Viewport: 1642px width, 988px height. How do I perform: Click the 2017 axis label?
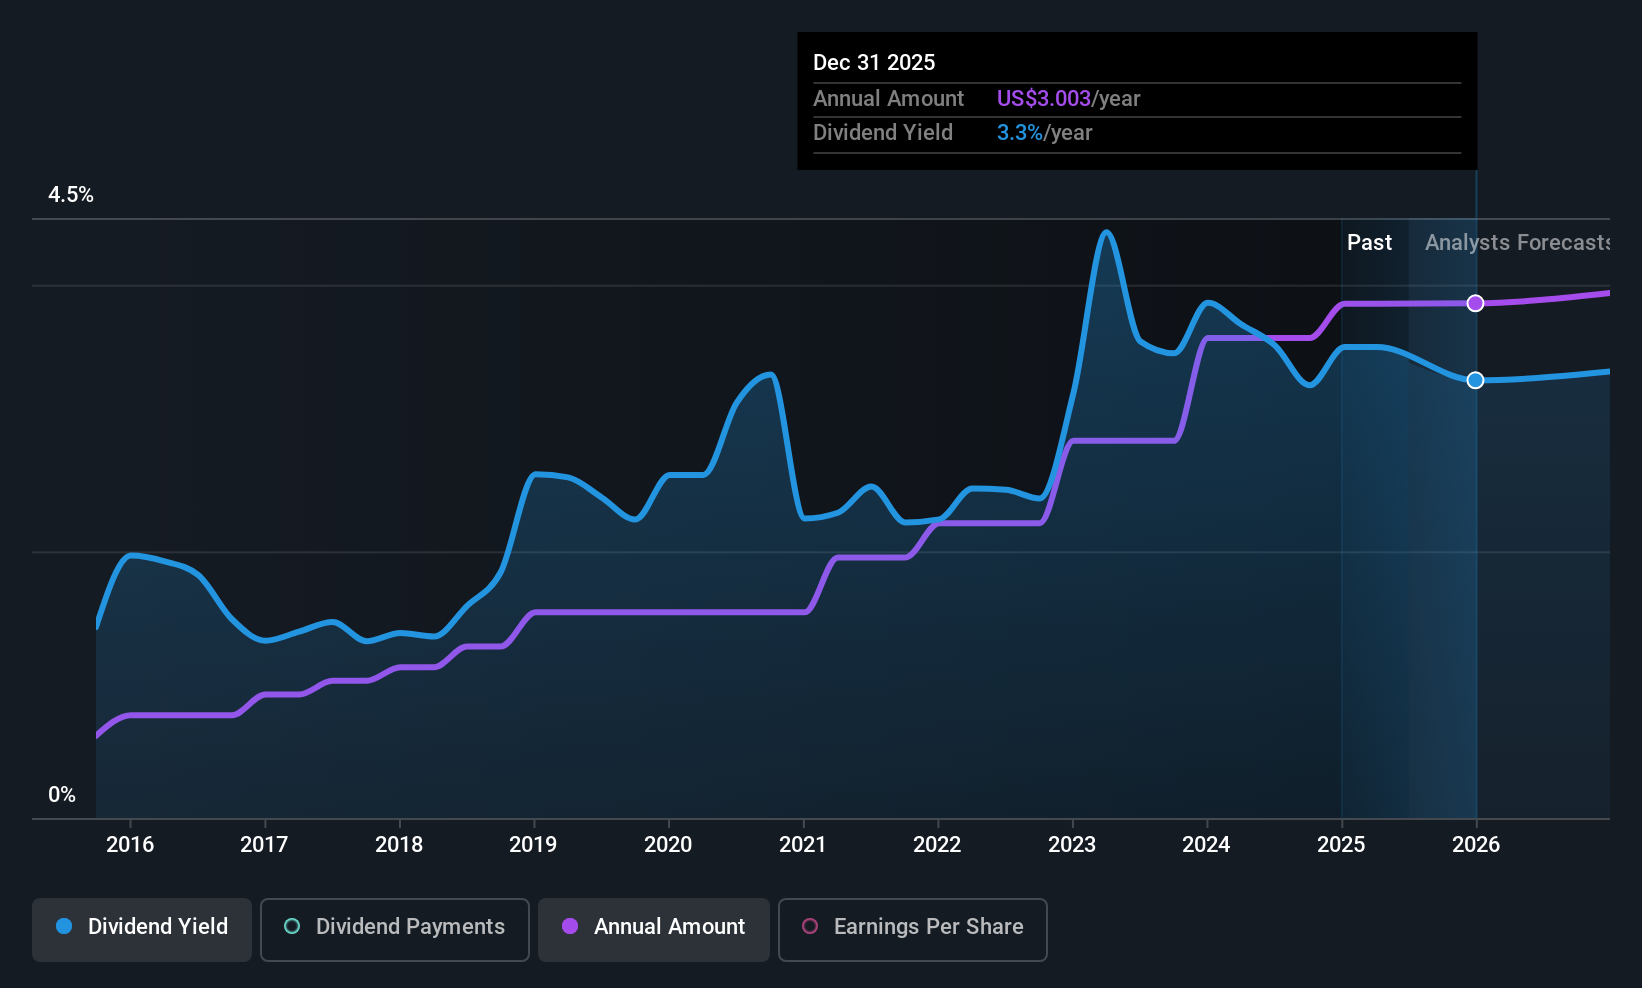pos(264,844)
